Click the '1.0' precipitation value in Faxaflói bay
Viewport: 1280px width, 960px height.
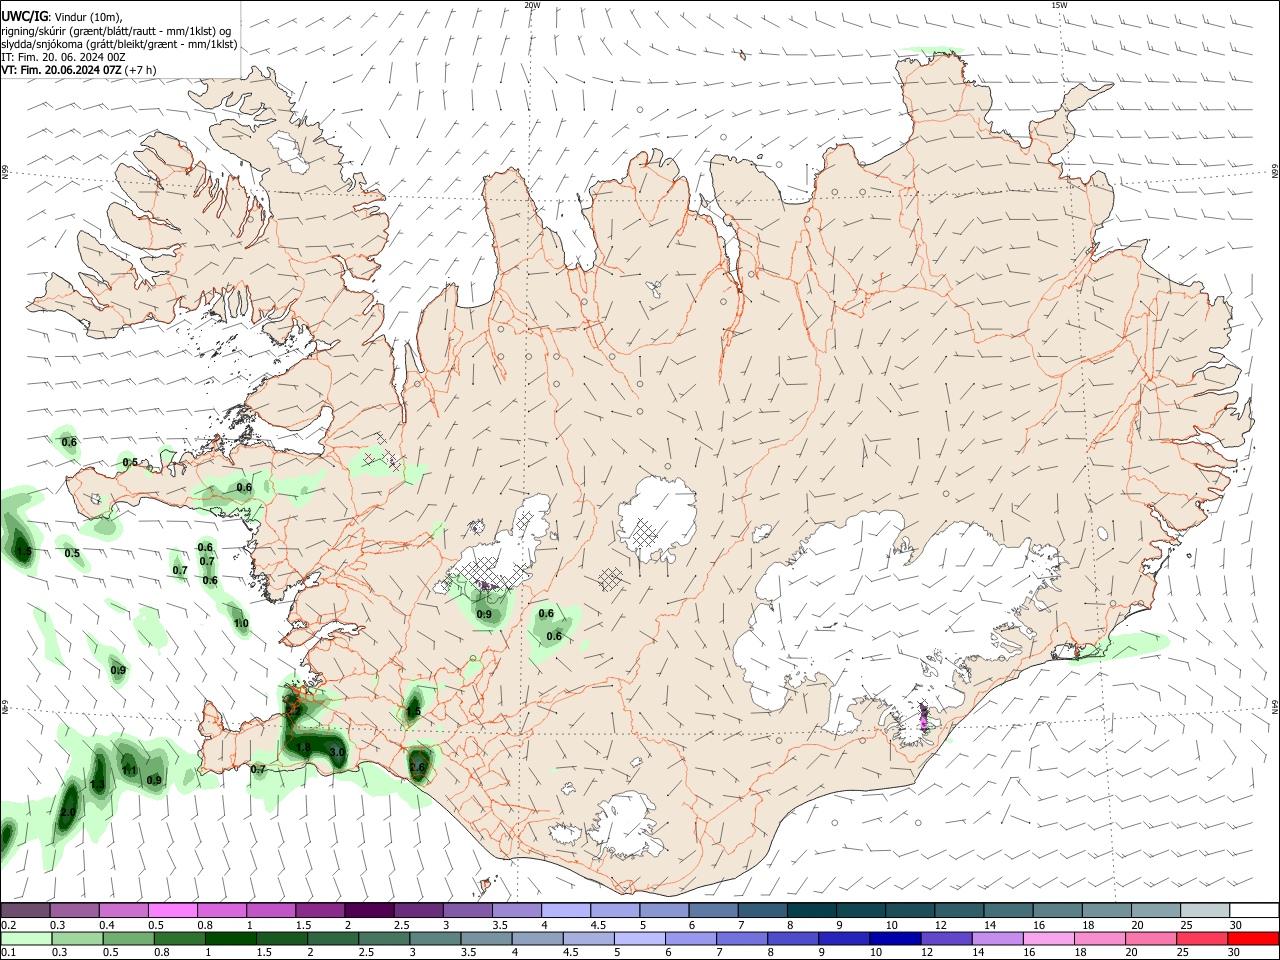(241, 623)
